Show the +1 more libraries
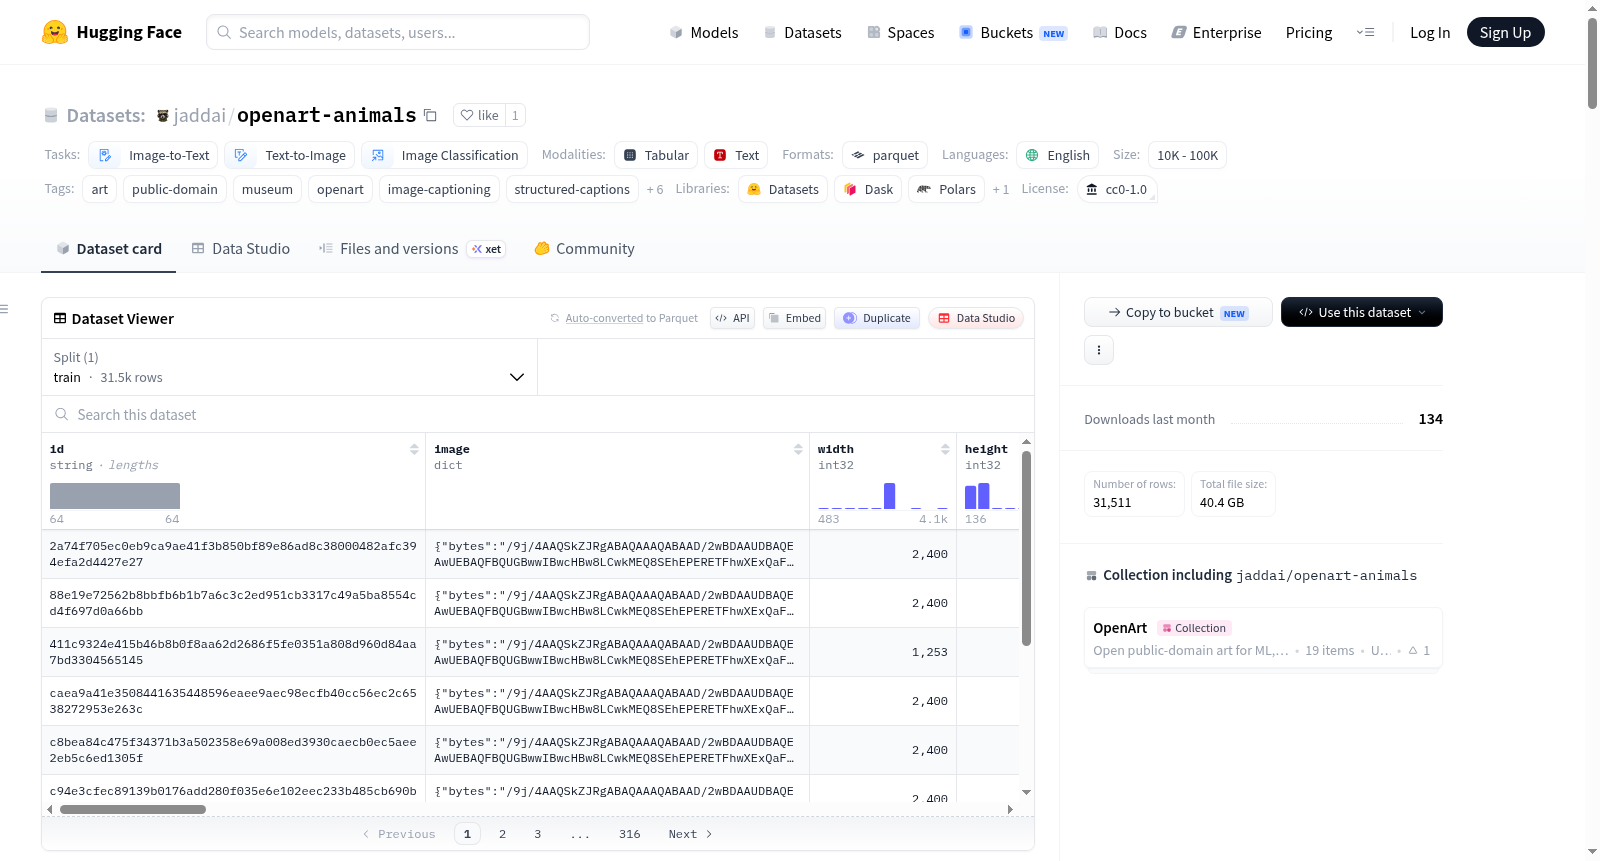 click(x=1001, y=189)
